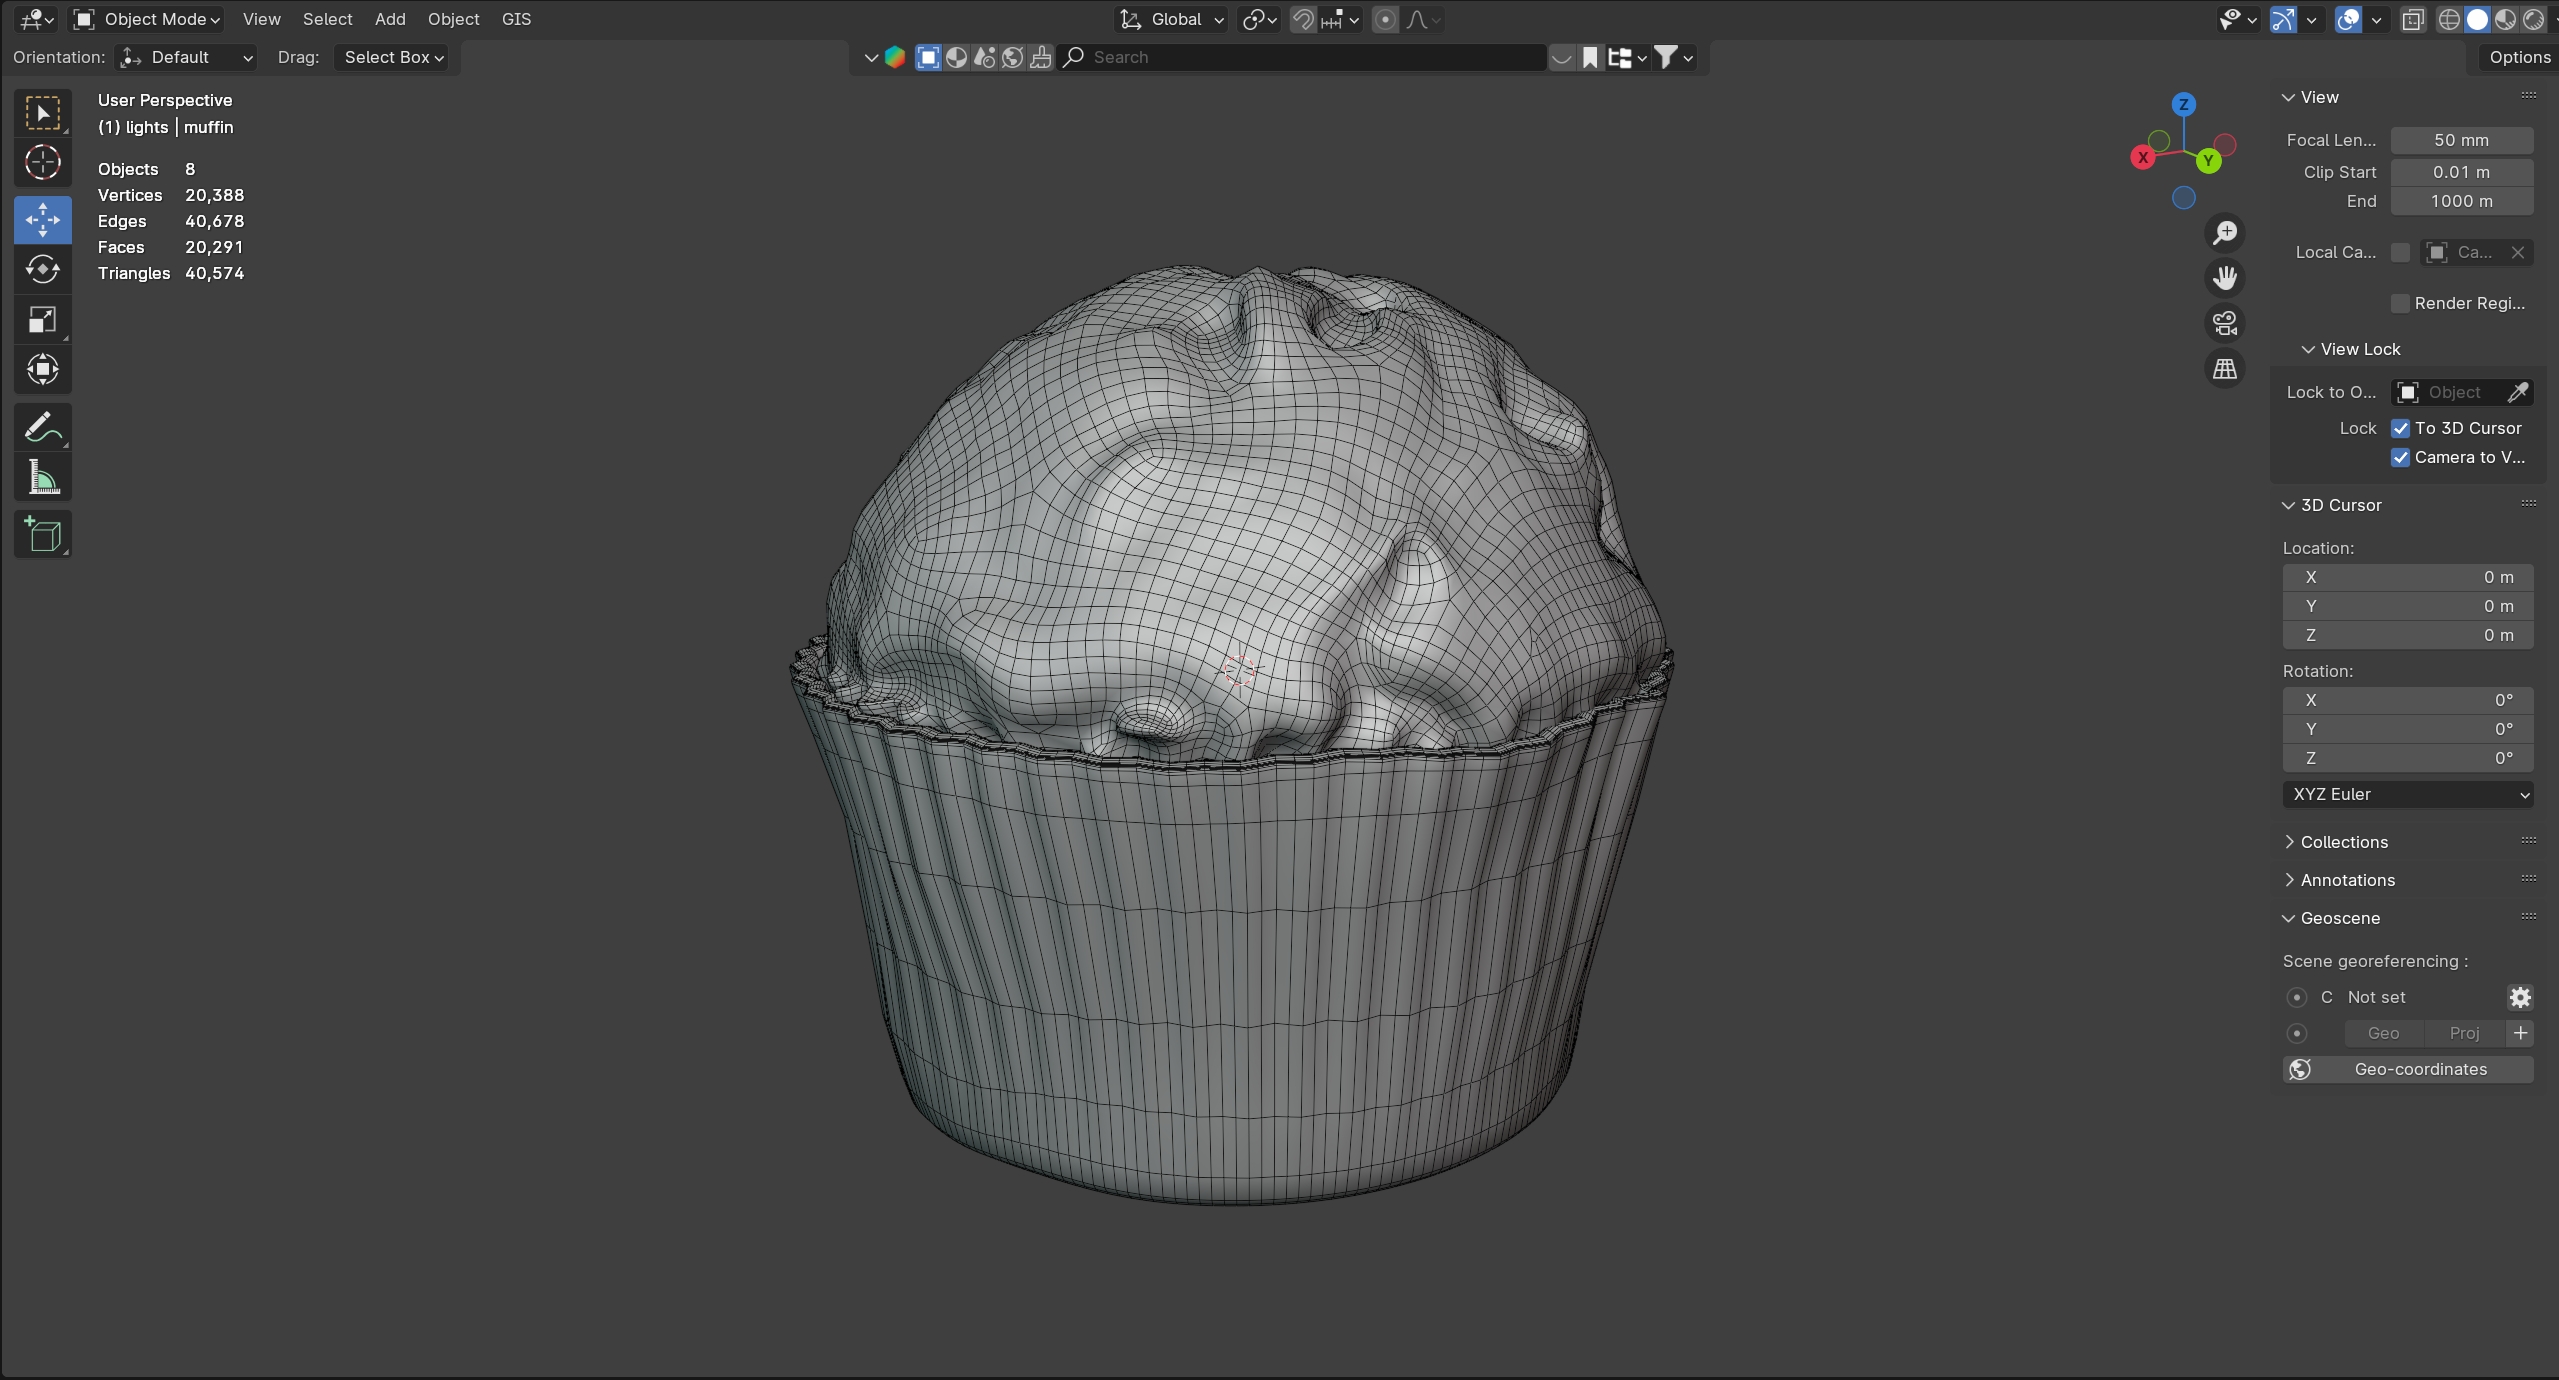Image resolution: width=2559 pixels, height=1380 pixels.
Task: Select the Scale tool
Action: click(42, 320)
